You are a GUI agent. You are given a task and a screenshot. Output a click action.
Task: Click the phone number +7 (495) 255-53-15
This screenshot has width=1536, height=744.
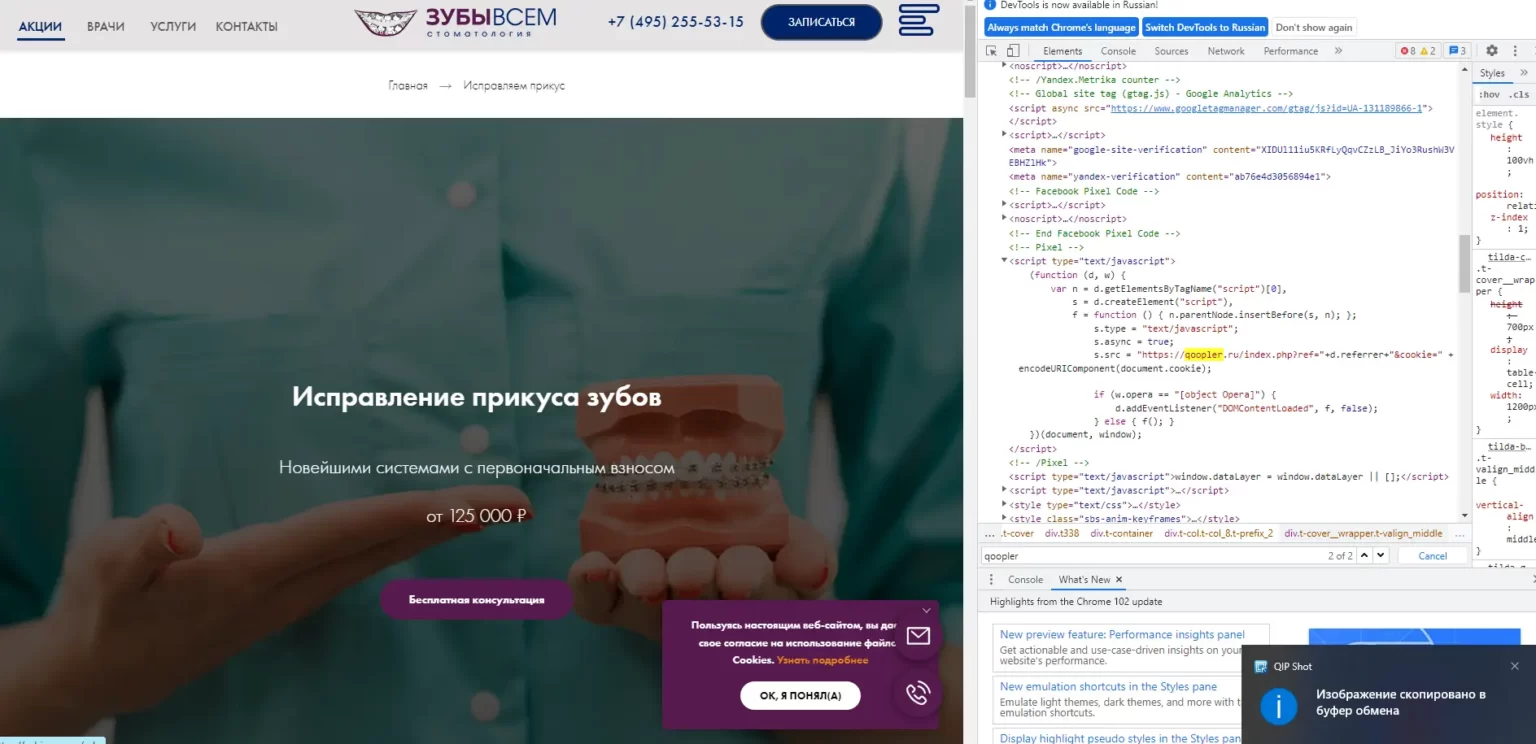pos(676,22)
